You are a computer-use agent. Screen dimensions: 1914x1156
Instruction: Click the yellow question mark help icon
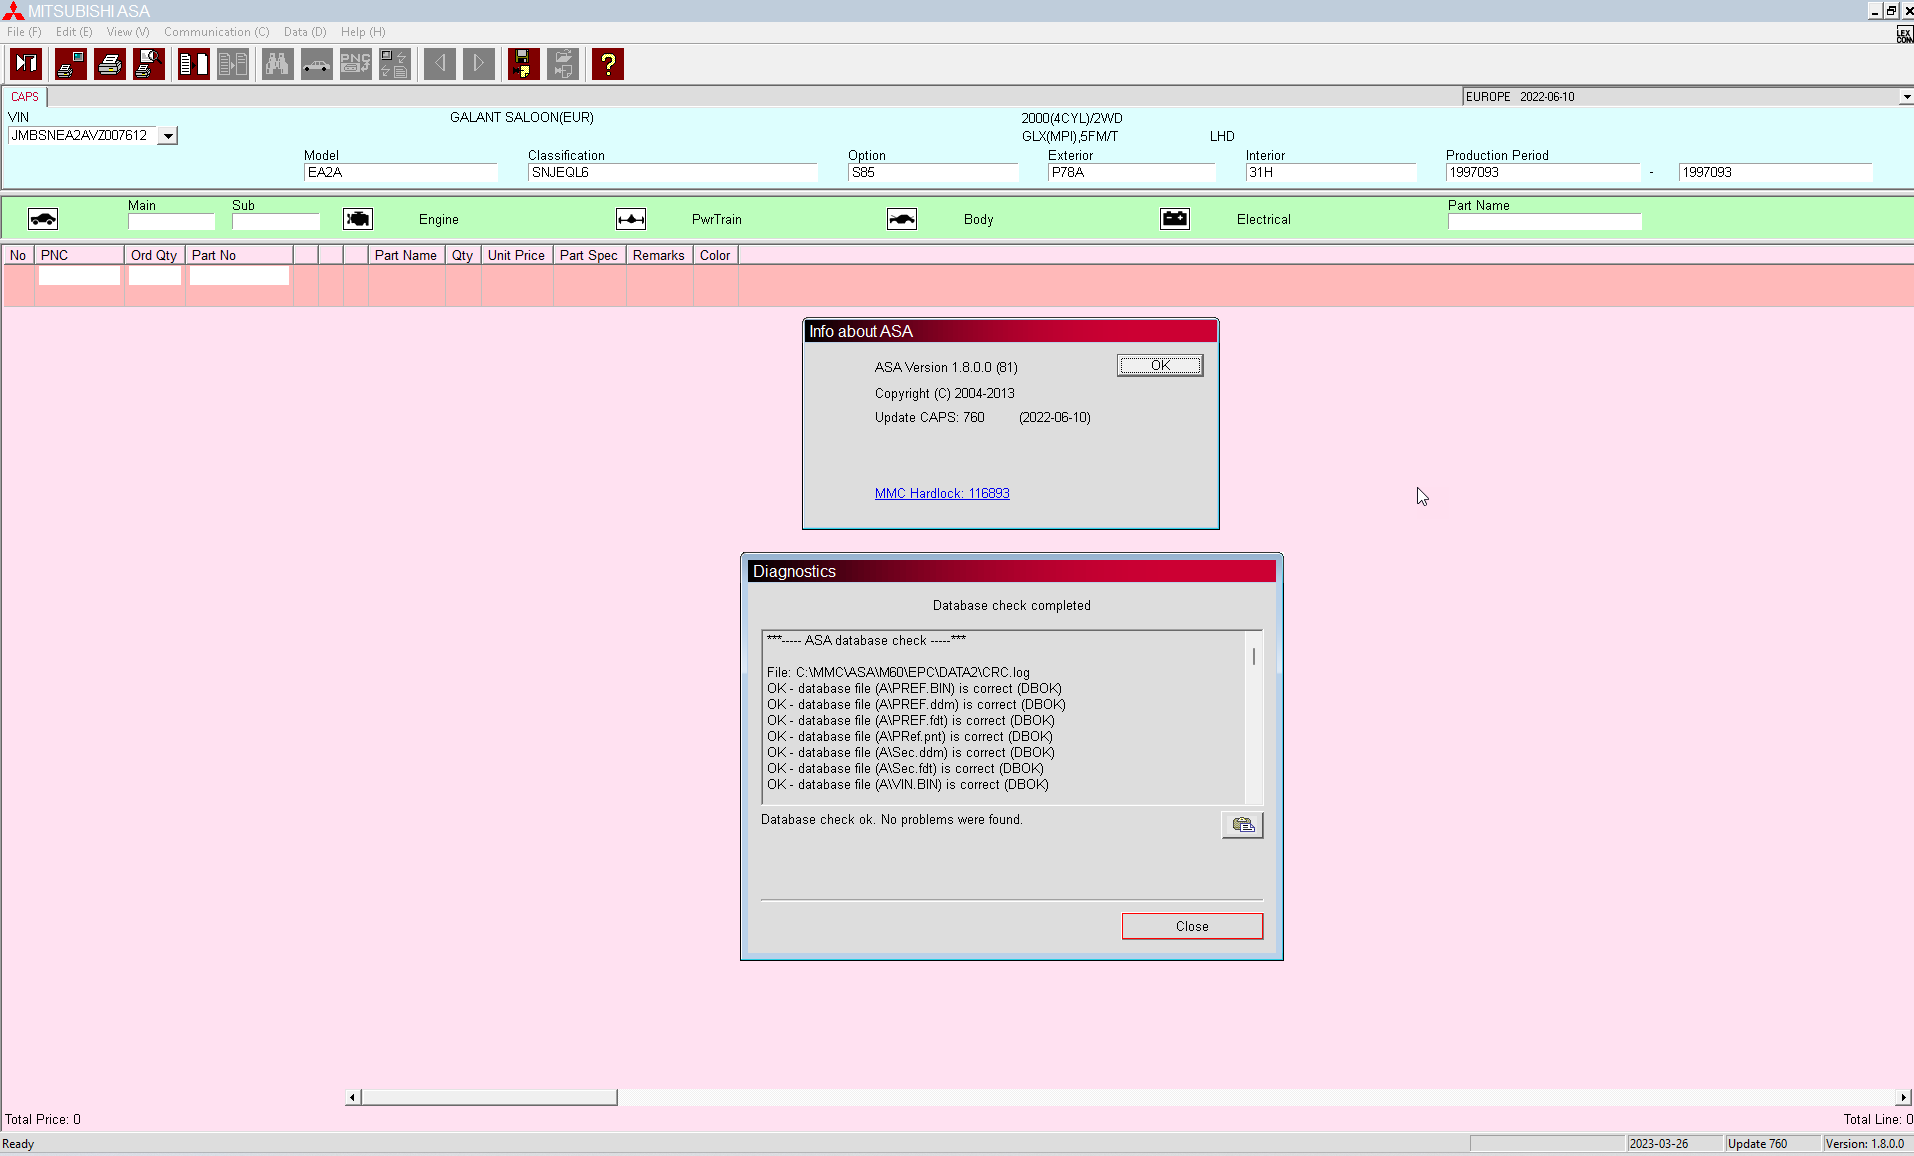(x=608, y=64)
